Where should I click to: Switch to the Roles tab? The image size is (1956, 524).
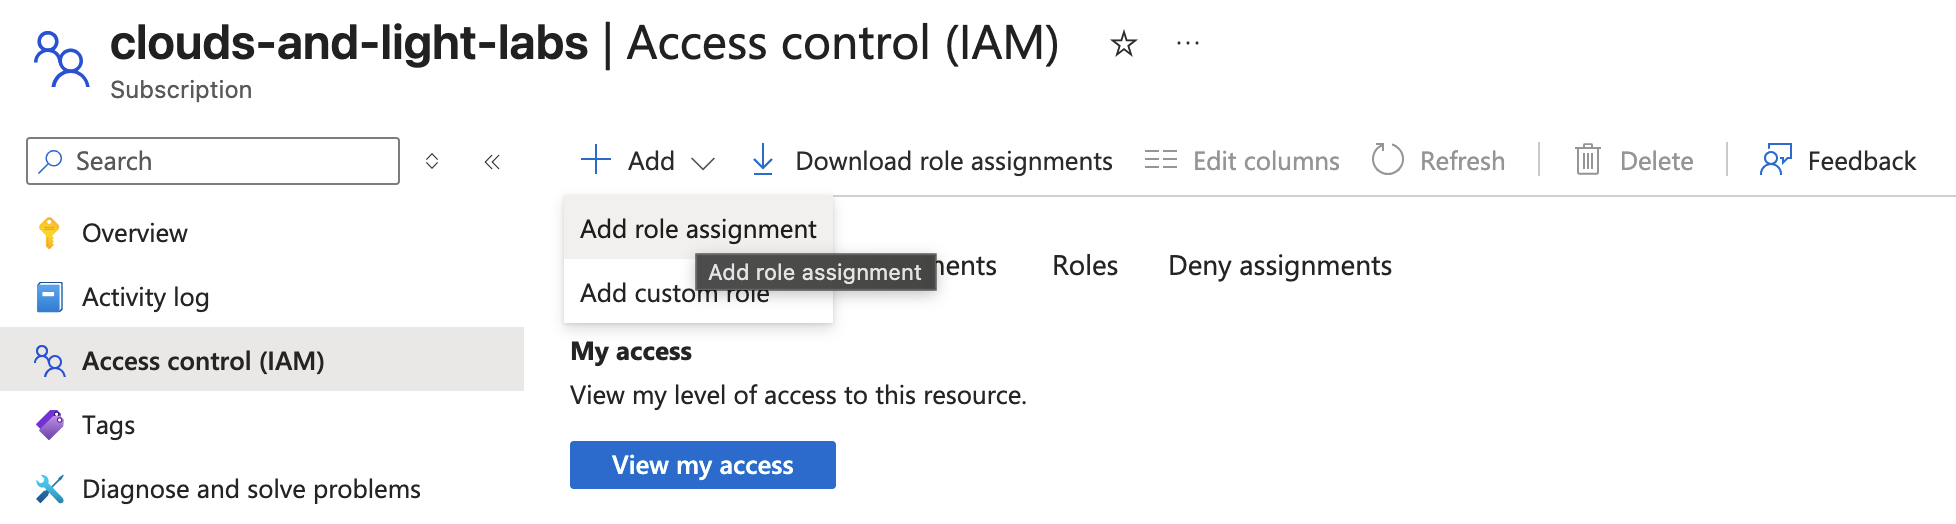tap(1085, 266)
